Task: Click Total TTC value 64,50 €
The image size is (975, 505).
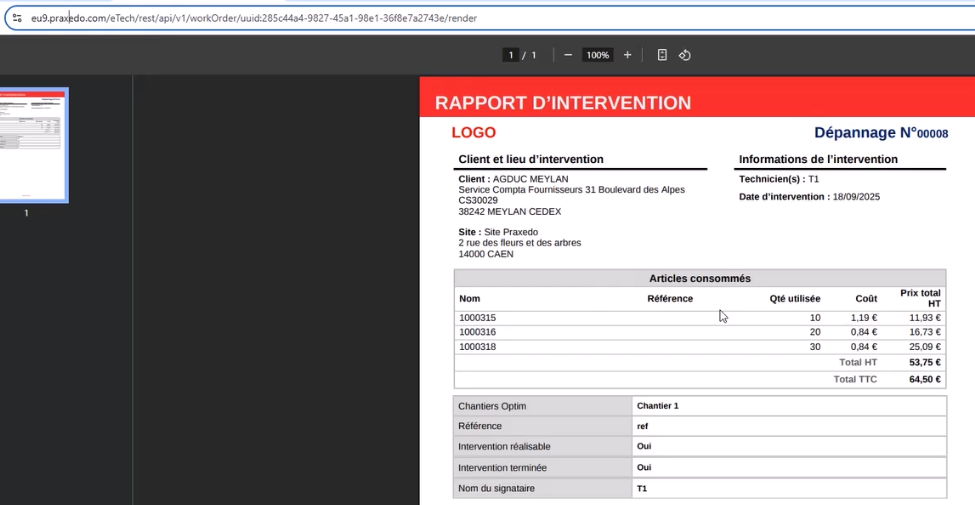Action: (x=925, y=379)
